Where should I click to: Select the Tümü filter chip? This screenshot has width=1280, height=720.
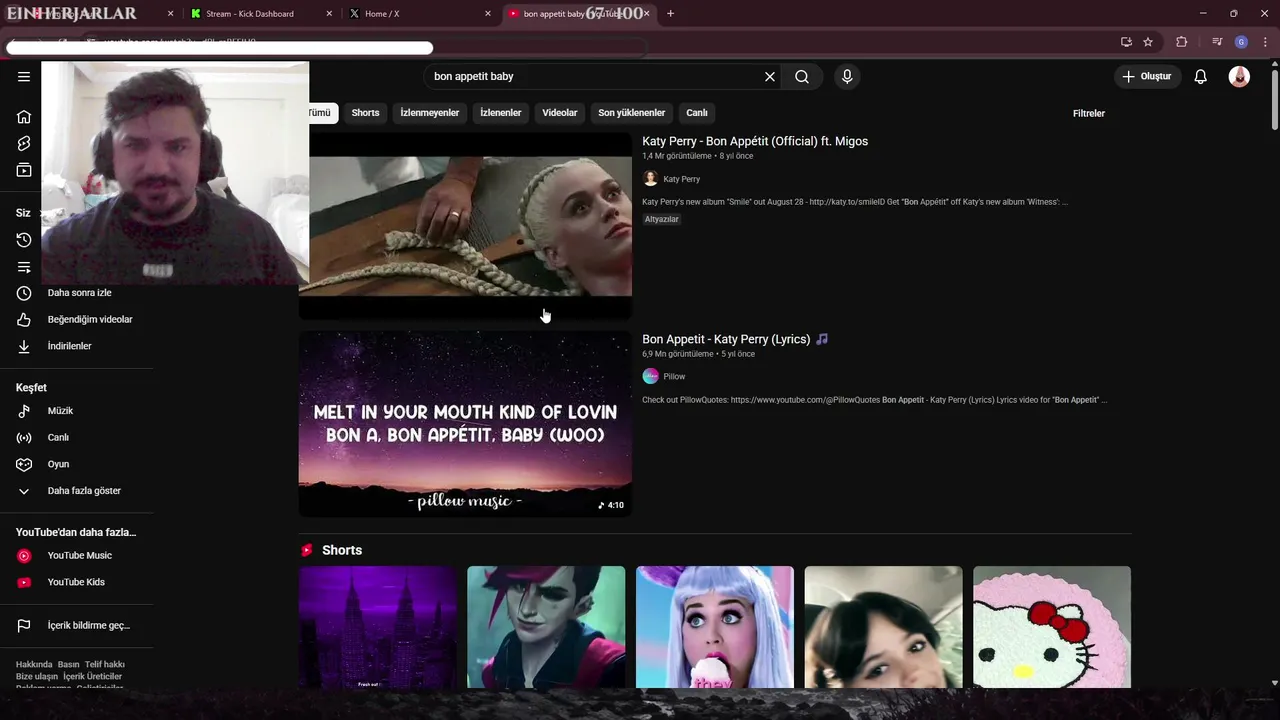point(322,113)
